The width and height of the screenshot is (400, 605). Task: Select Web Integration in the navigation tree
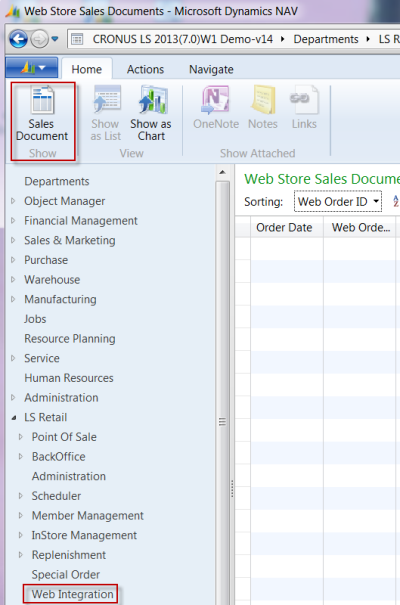point(73,594)
